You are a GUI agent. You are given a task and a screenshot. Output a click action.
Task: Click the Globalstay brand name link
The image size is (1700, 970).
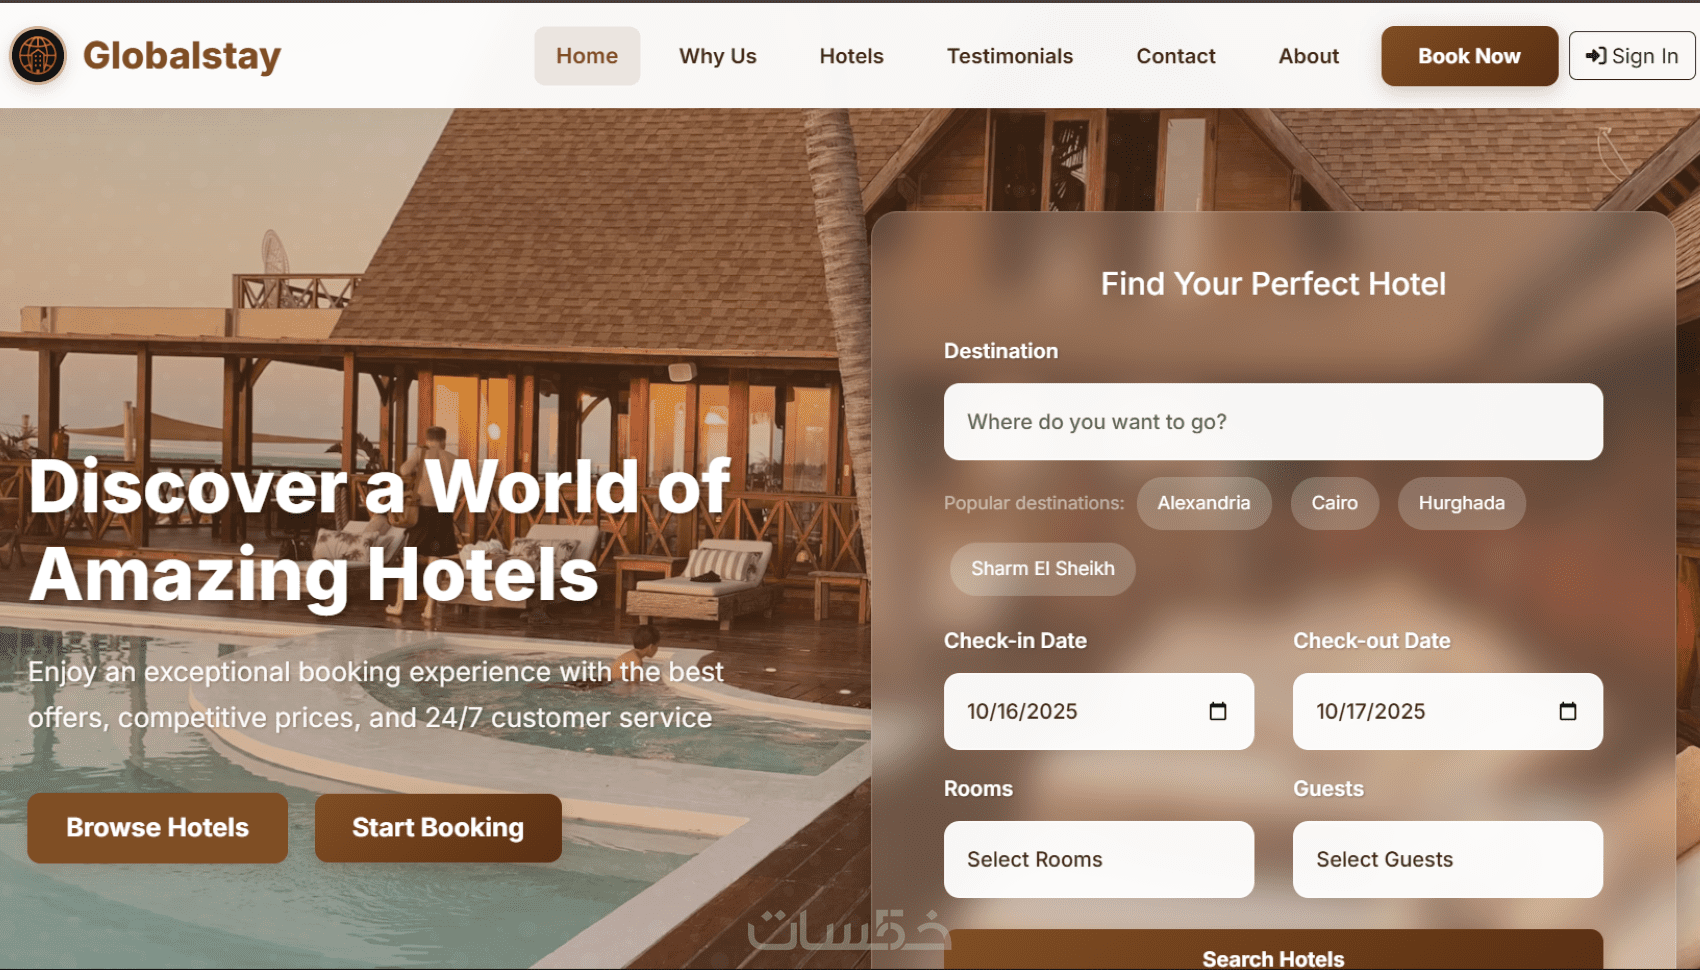(x=182, y=56)
